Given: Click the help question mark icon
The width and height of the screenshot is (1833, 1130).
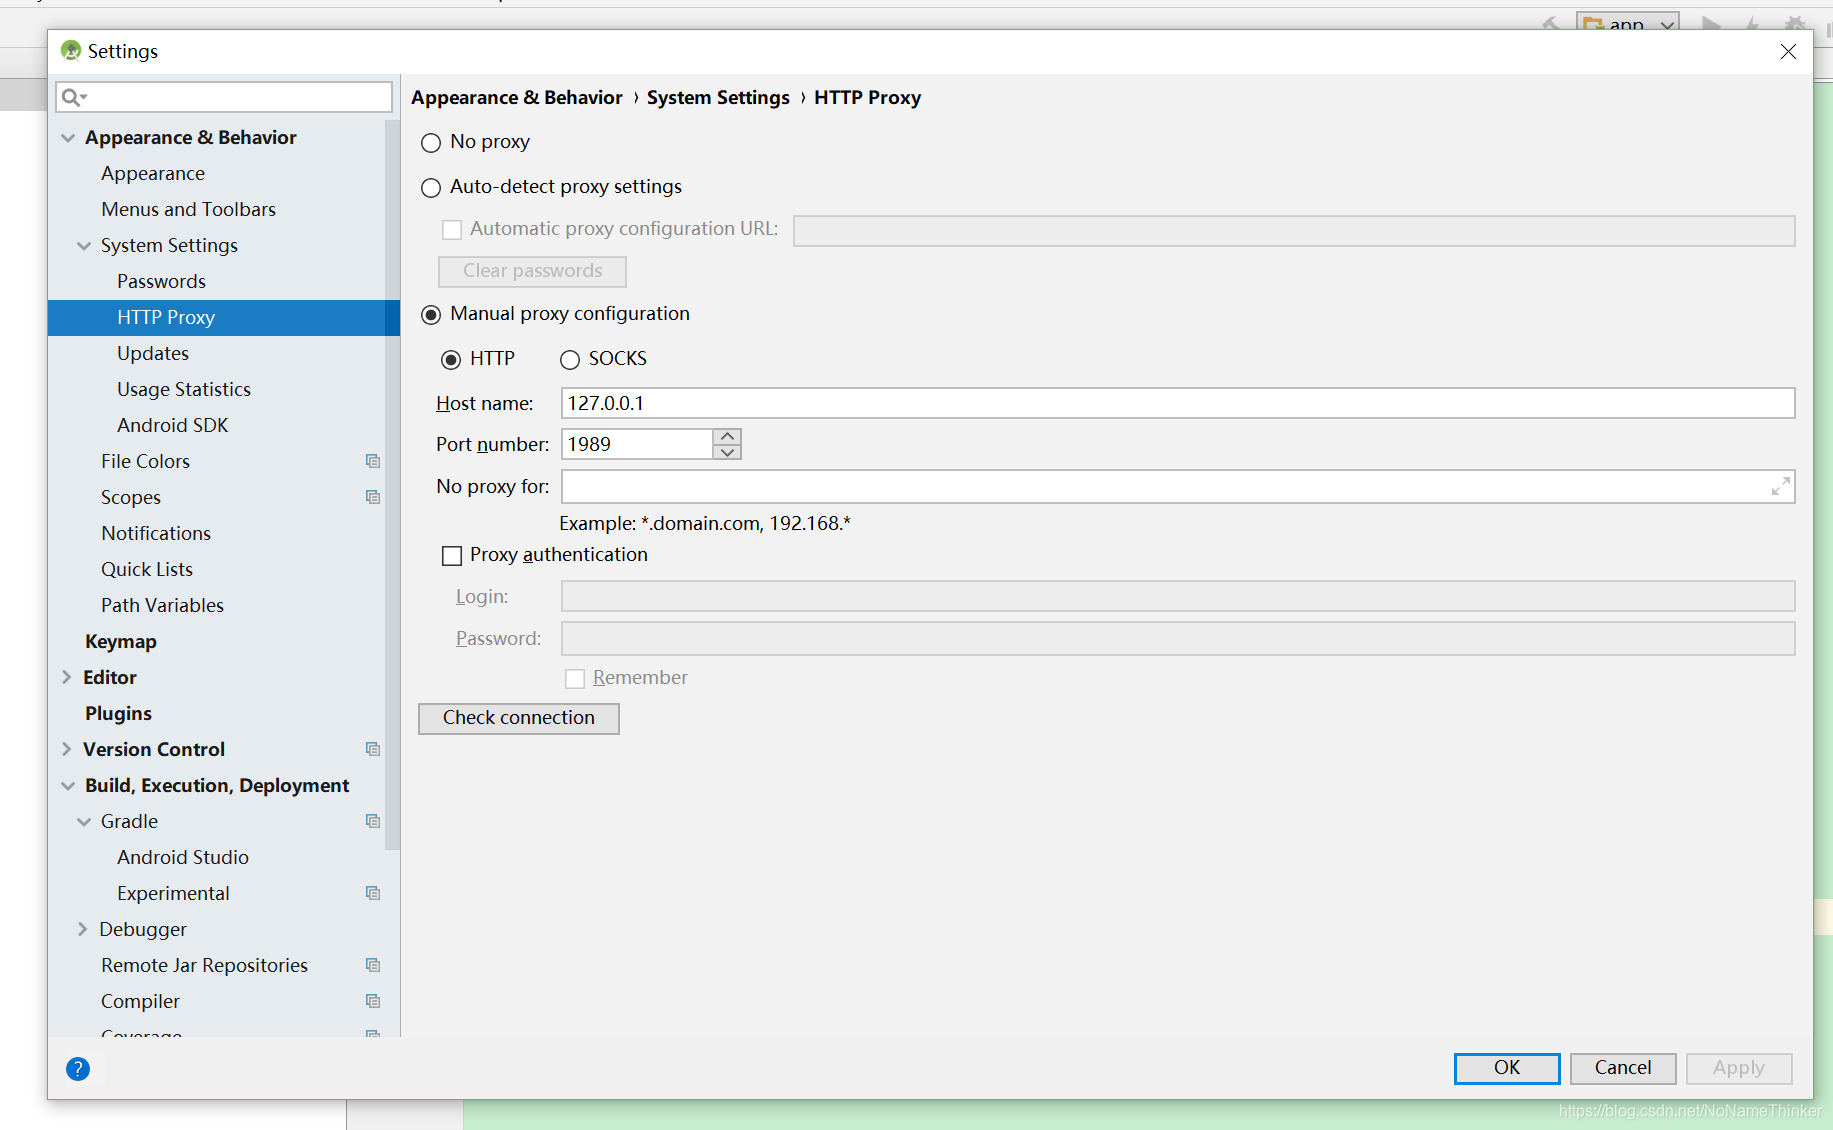Looking at the screenshot, I should coord(78,1069).
